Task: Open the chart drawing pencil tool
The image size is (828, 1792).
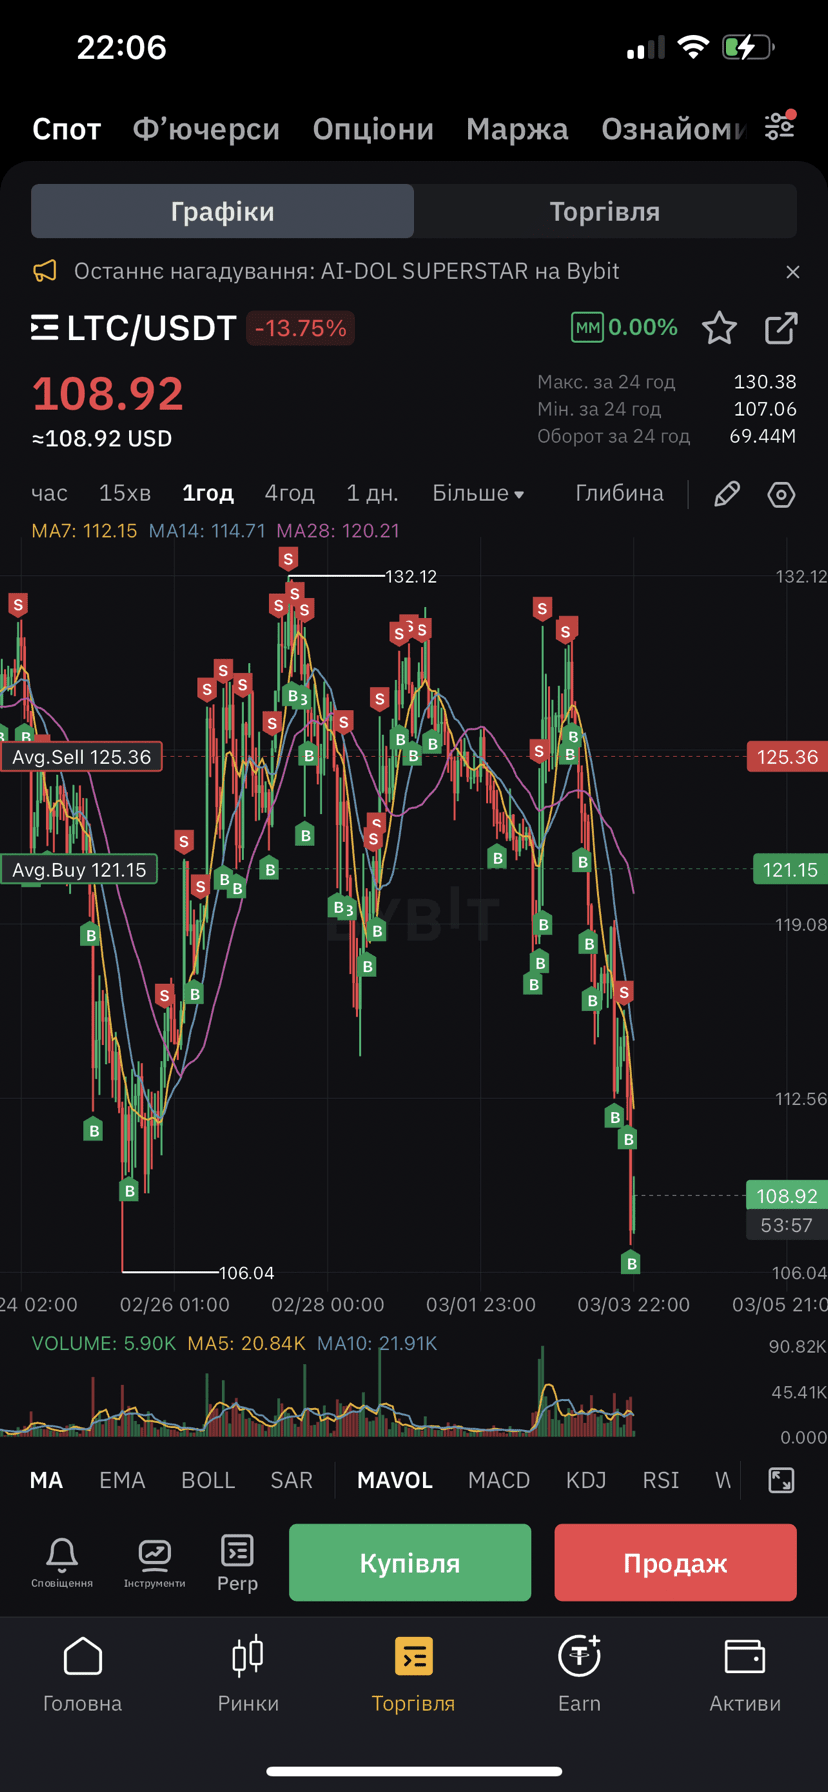Action: 727,494
